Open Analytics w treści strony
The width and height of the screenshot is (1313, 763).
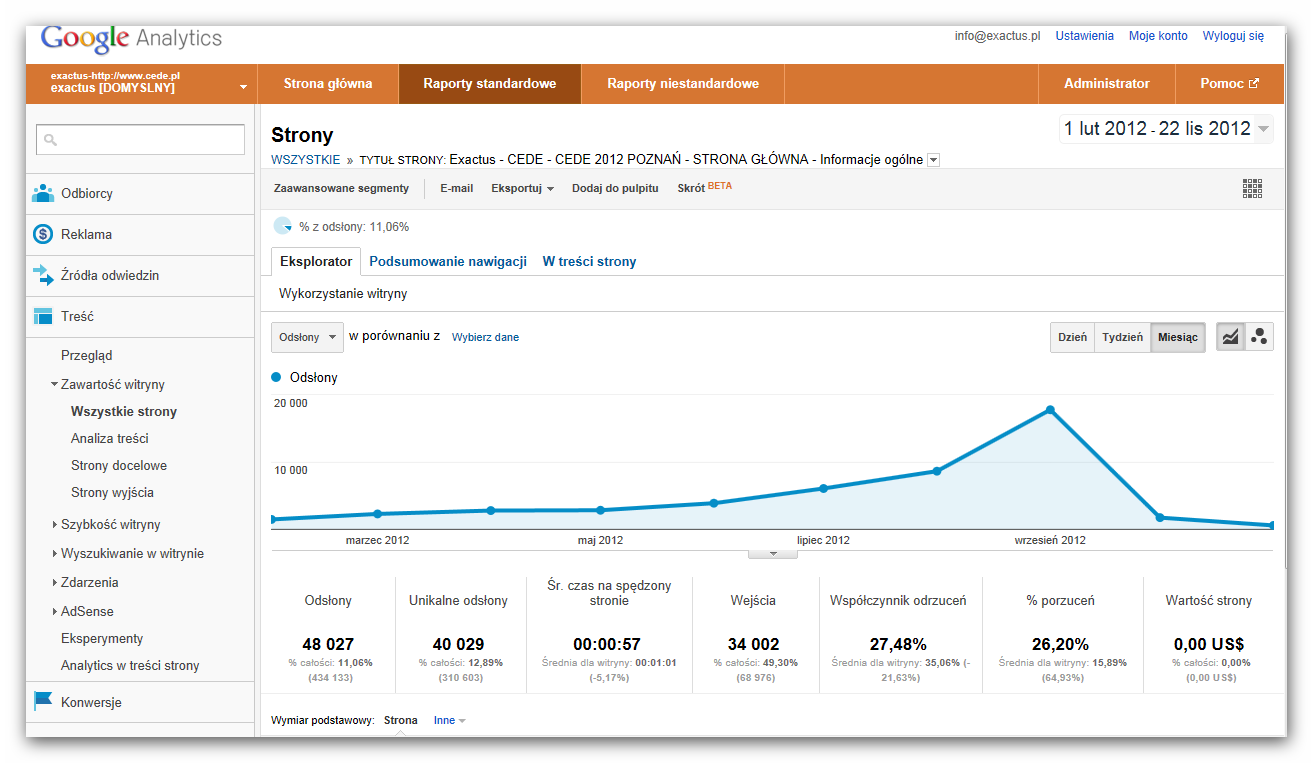click(x=130, y=665)
